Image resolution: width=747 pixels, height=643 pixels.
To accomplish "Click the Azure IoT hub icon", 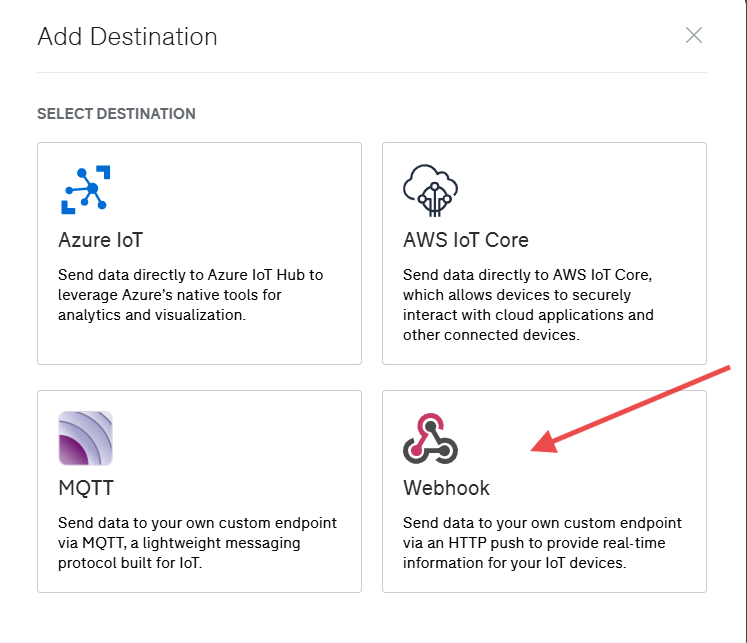I will (x=85, y=189).
